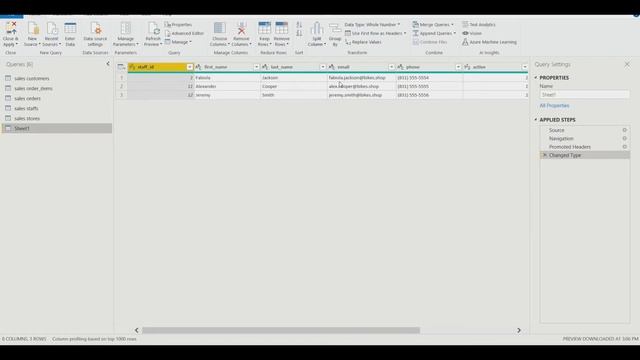The height and width of the screenshot is (360, 640).
Task: Click the (831) 555-5554 phone cell
Action: click(429, 78)
